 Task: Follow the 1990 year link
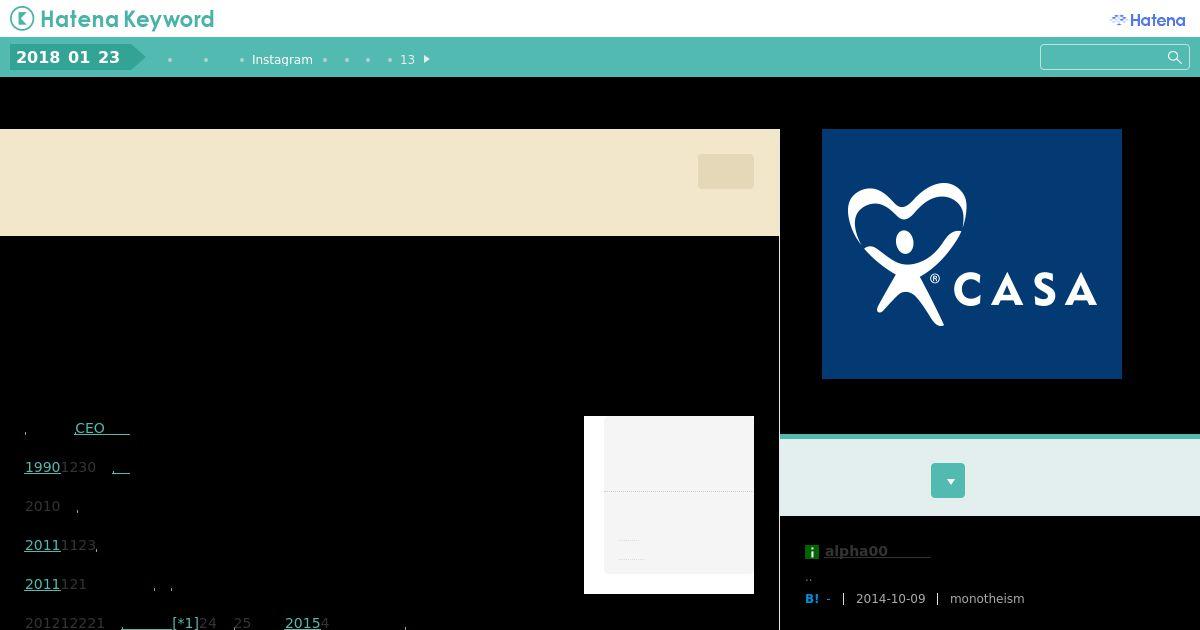coord(43,467)
